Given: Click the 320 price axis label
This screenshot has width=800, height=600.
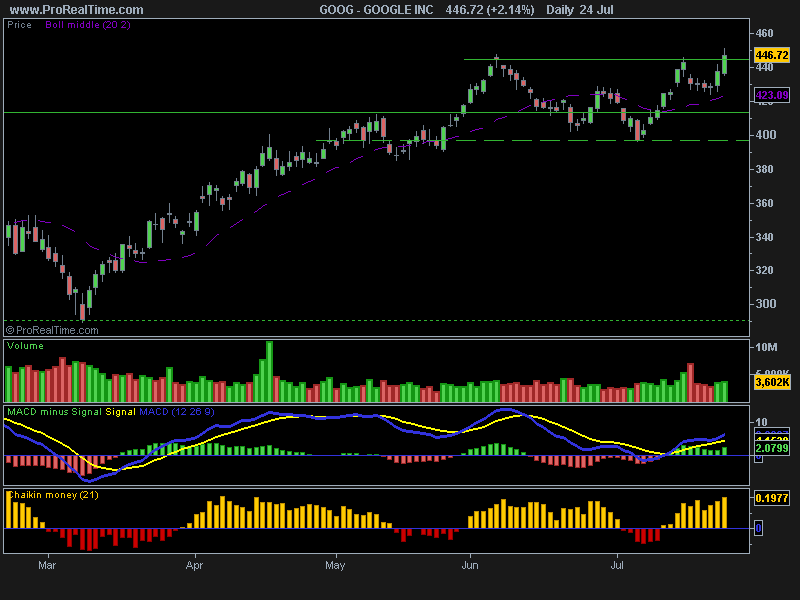Looking at the screenshot, I should coord(764,270).
